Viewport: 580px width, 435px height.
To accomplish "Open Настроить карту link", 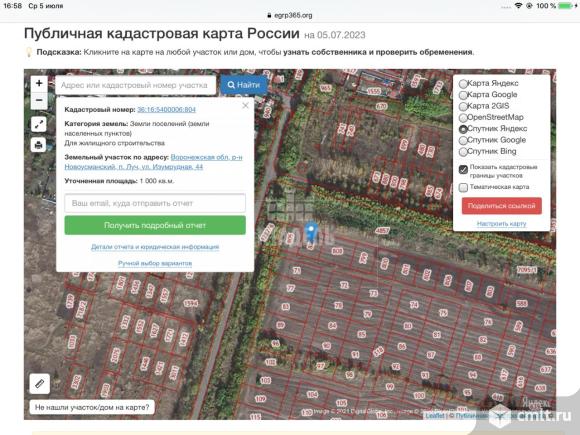I will click(502, 224).
